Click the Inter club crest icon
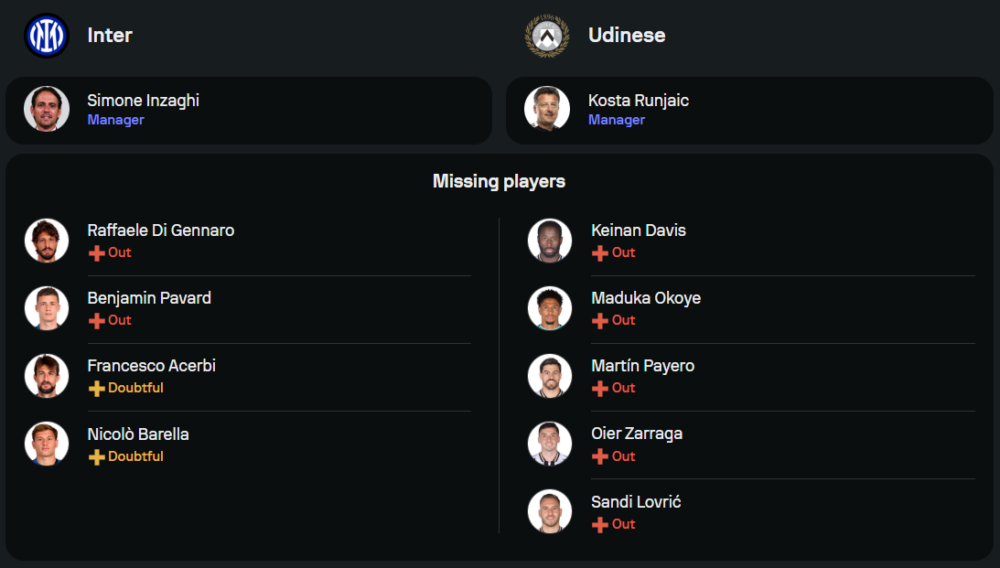This screenshot has width=1000, height=568. pyautogui.click(x=46, y=36)
